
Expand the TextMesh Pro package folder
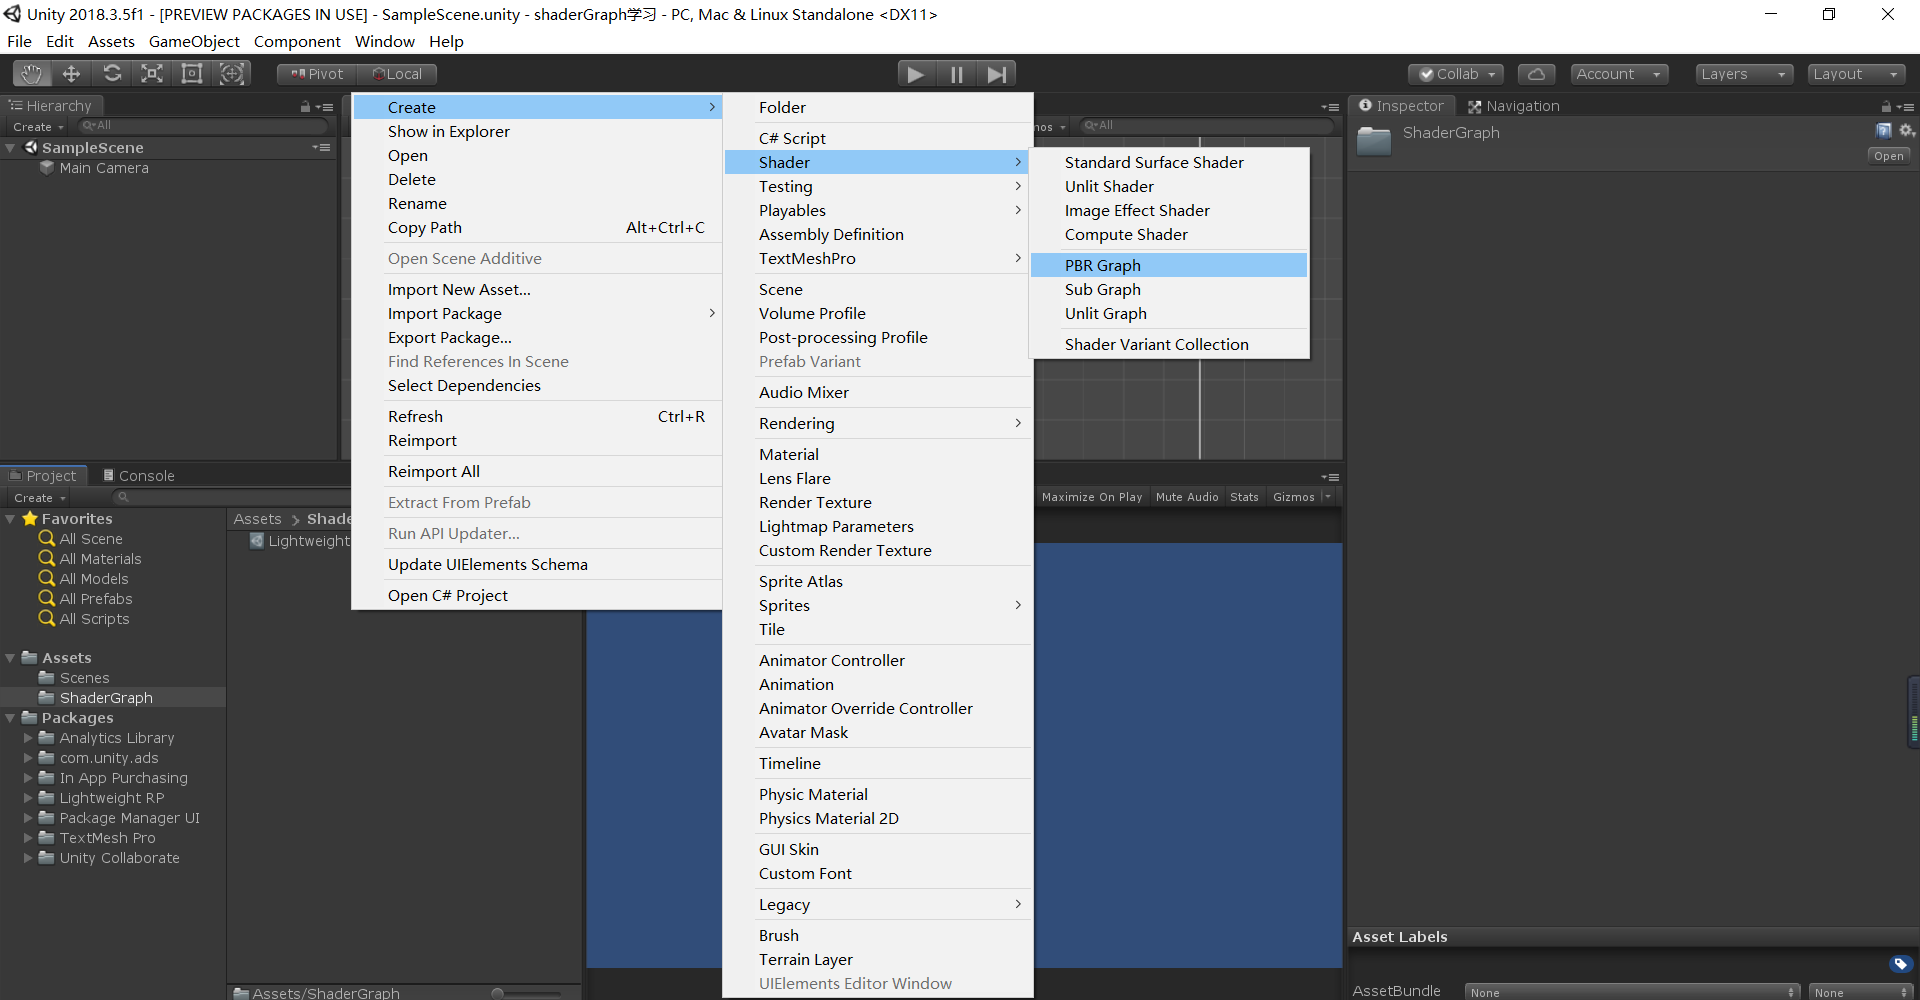(x=28, y=838)
